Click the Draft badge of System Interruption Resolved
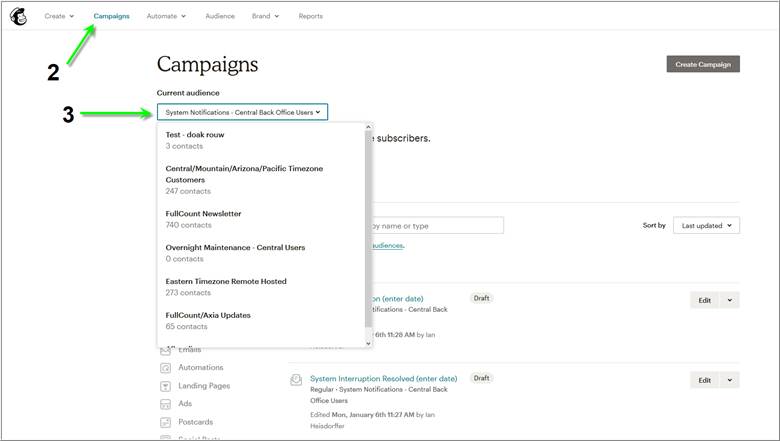This screenshot has width=780, height=441. (481, 378)
